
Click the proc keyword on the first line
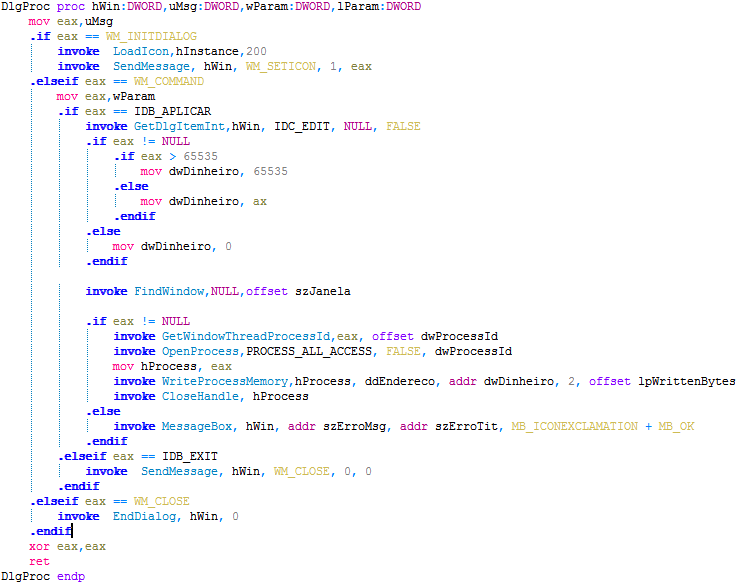tap(71, 6)
